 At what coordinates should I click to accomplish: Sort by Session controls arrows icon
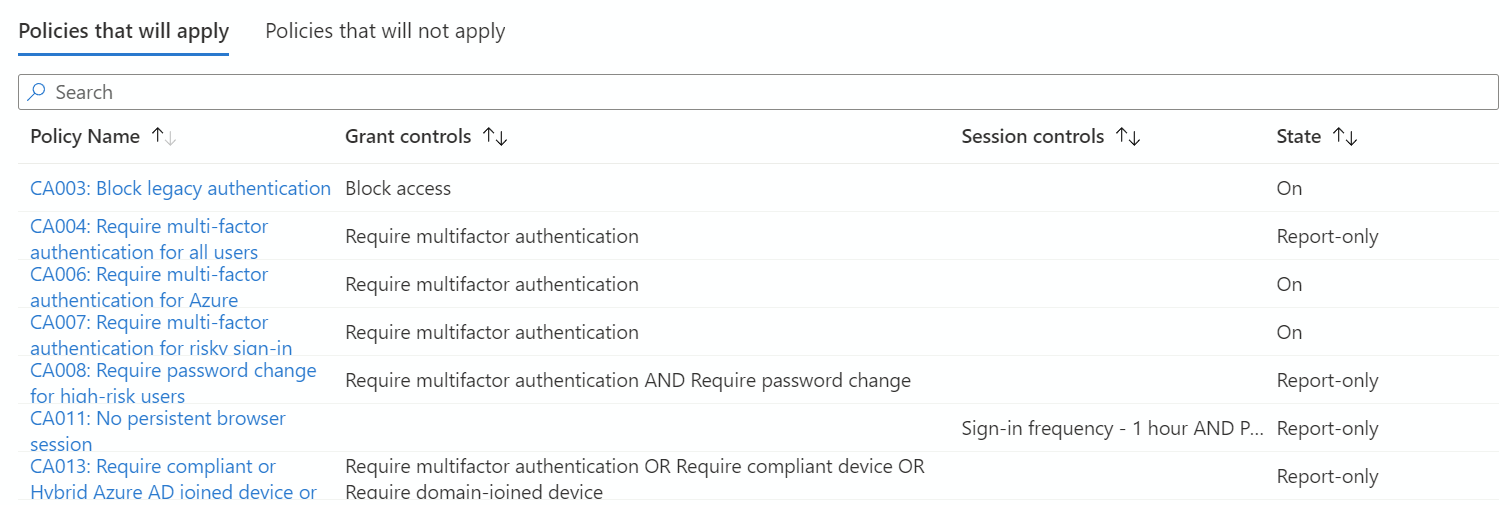pyautogui.click(x=1128, y=136)
